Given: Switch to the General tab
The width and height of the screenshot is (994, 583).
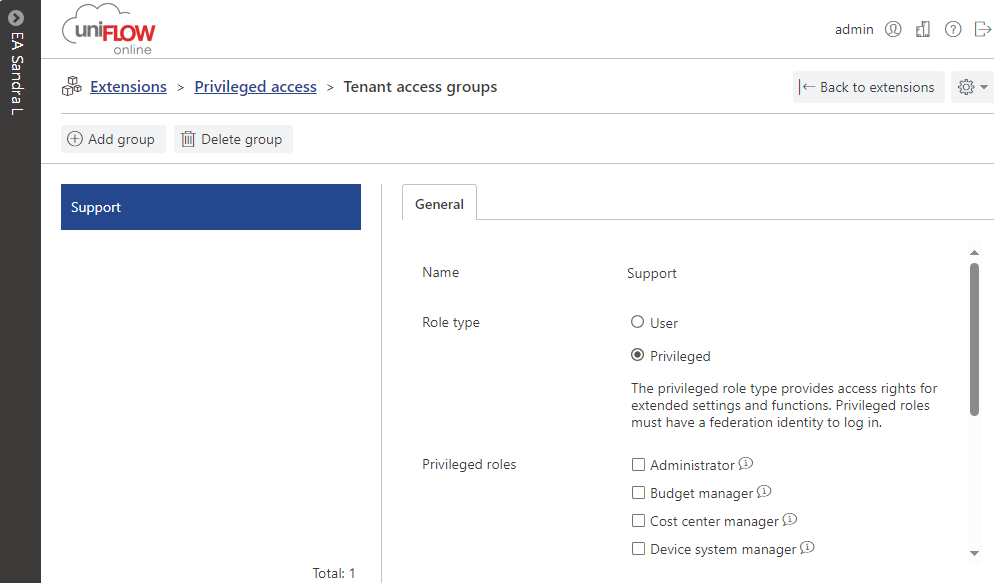Looking at the screenshot, I should 439,204.
